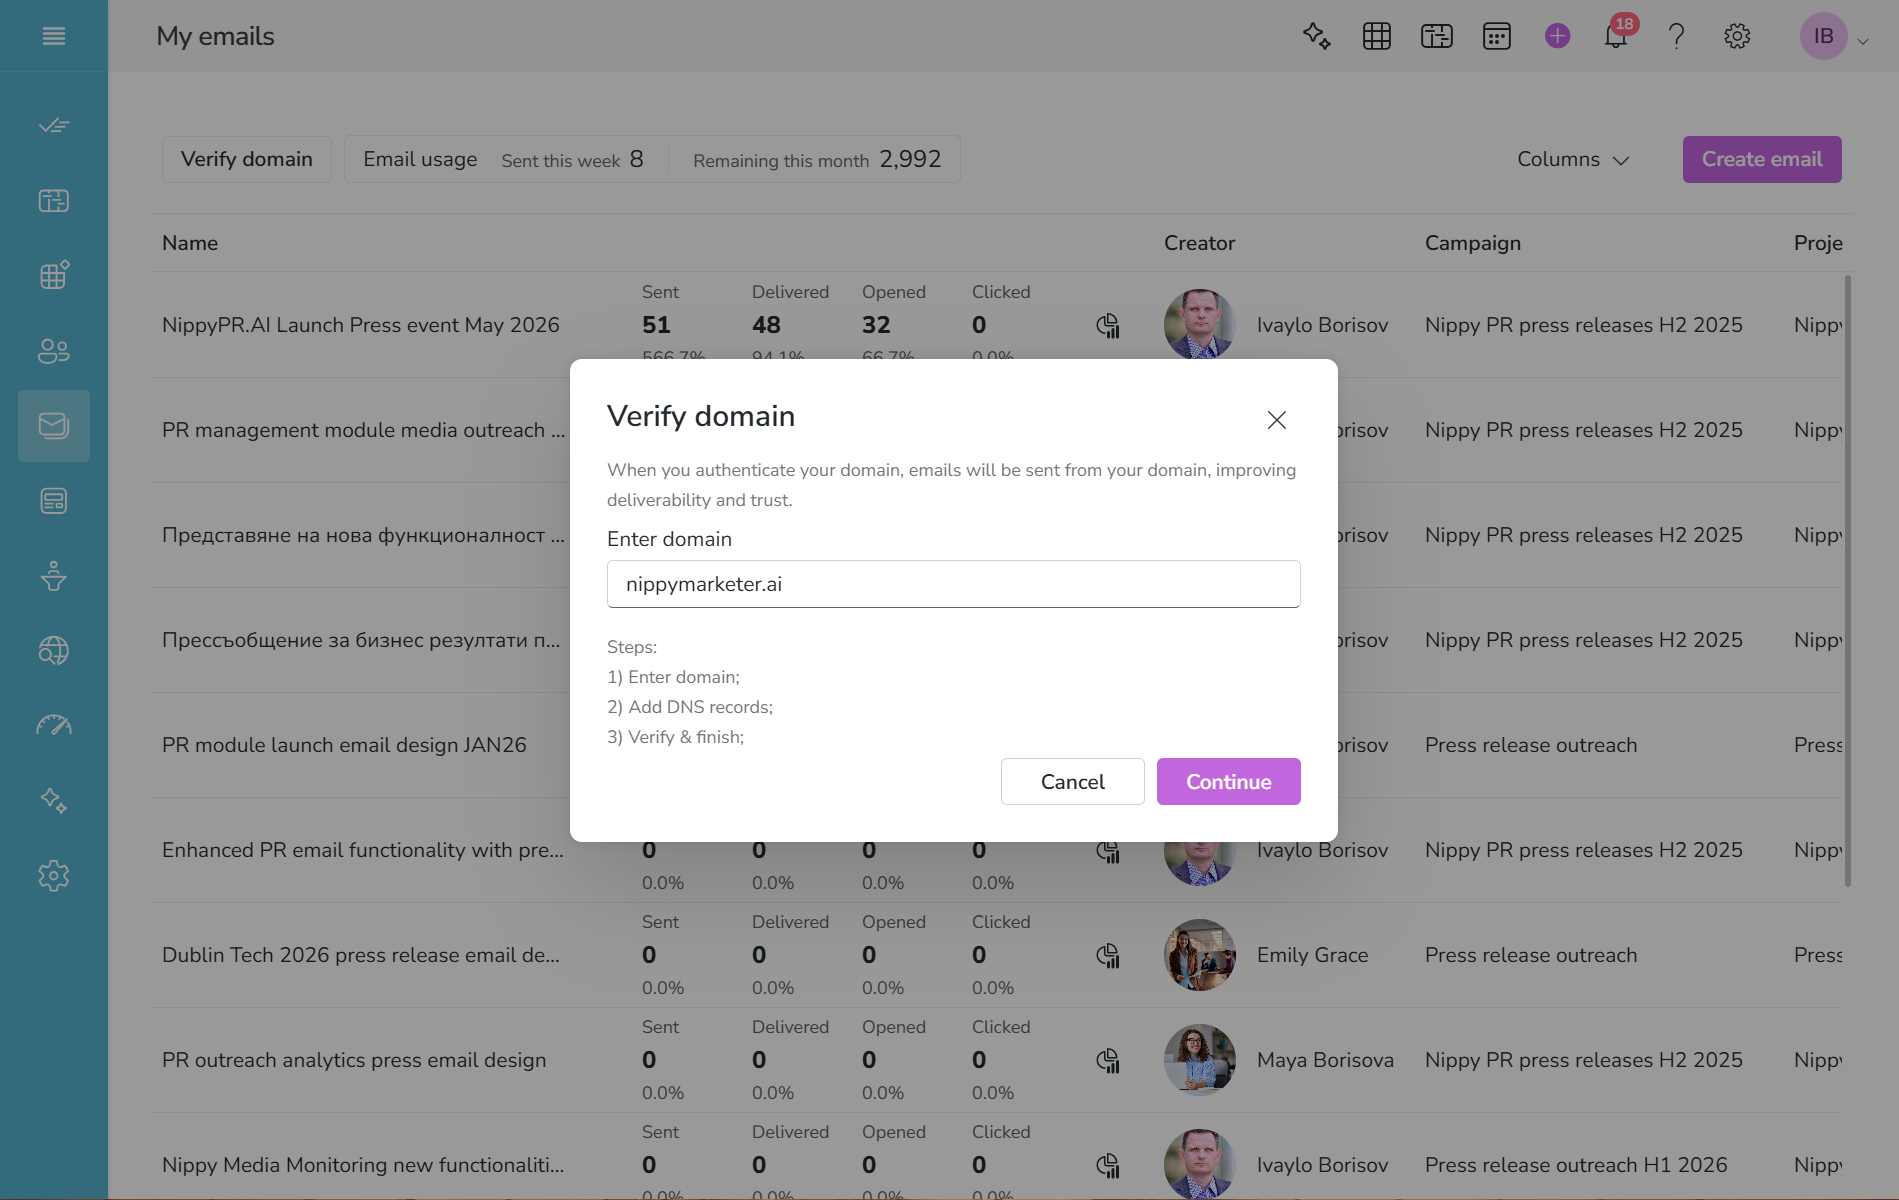1899x1200 pixels.
Task: Open the speedometer dashboard icon in sidebar
Action: pos(54,726)
